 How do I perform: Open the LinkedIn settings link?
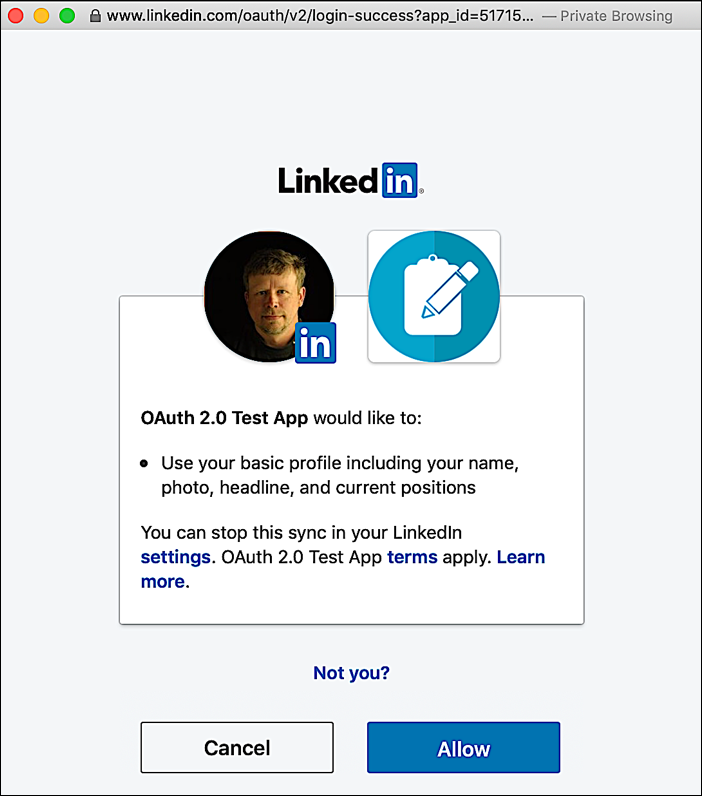[175, 557]
